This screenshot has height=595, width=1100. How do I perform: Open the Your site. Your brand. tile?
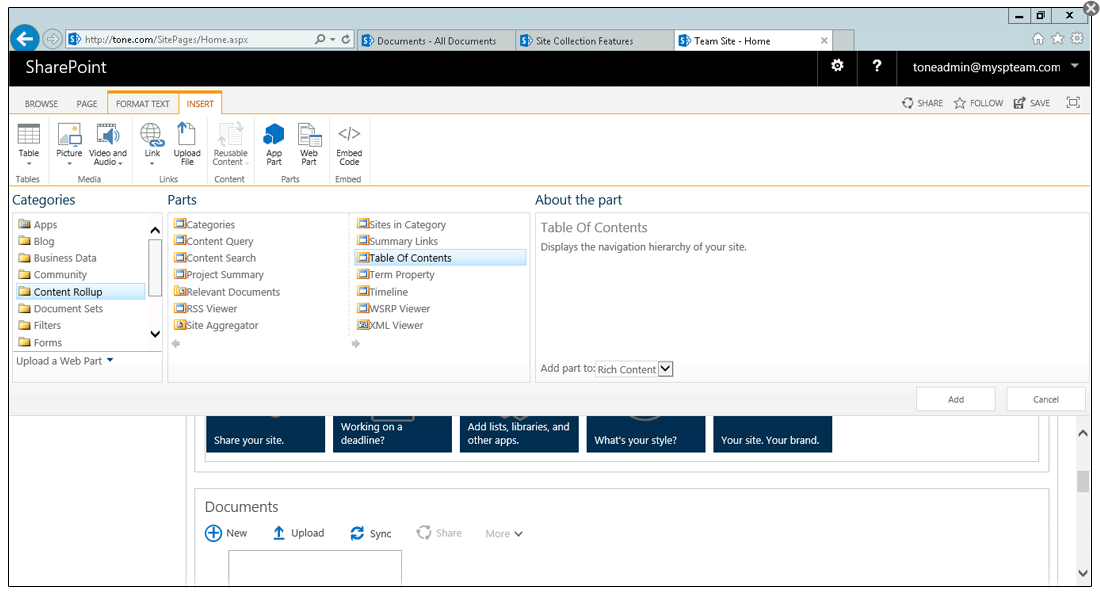[772, 434]
